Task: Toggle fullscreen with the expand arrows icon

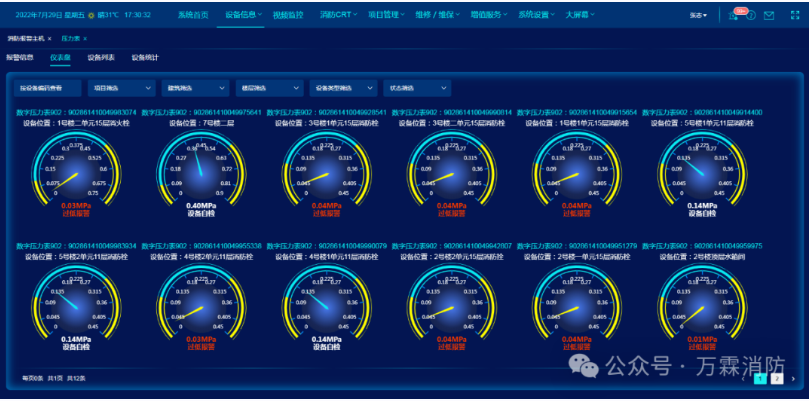Action: pos(795,15)
